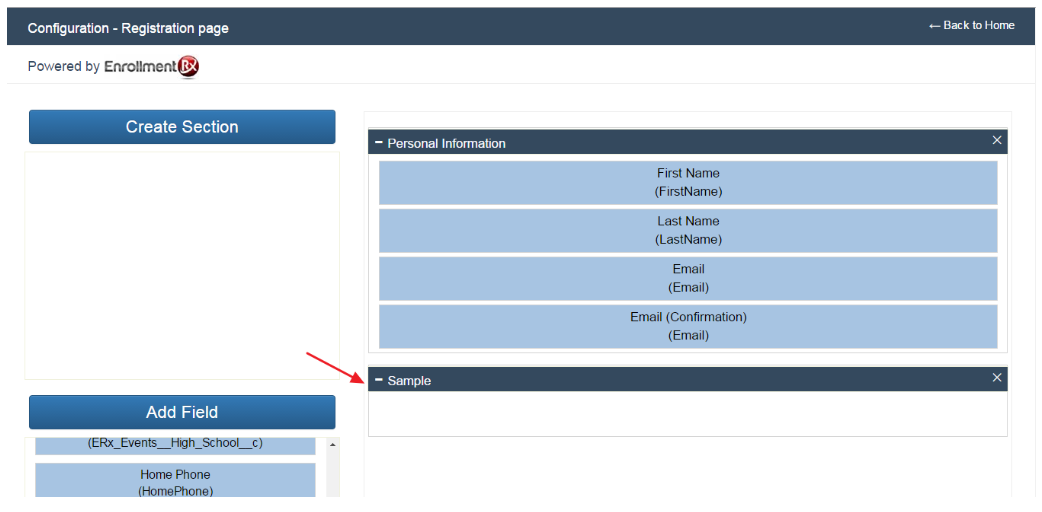Click the EnrollmentRx logo
This screenshot has width=1042, height=512.
tap(152, 67)
